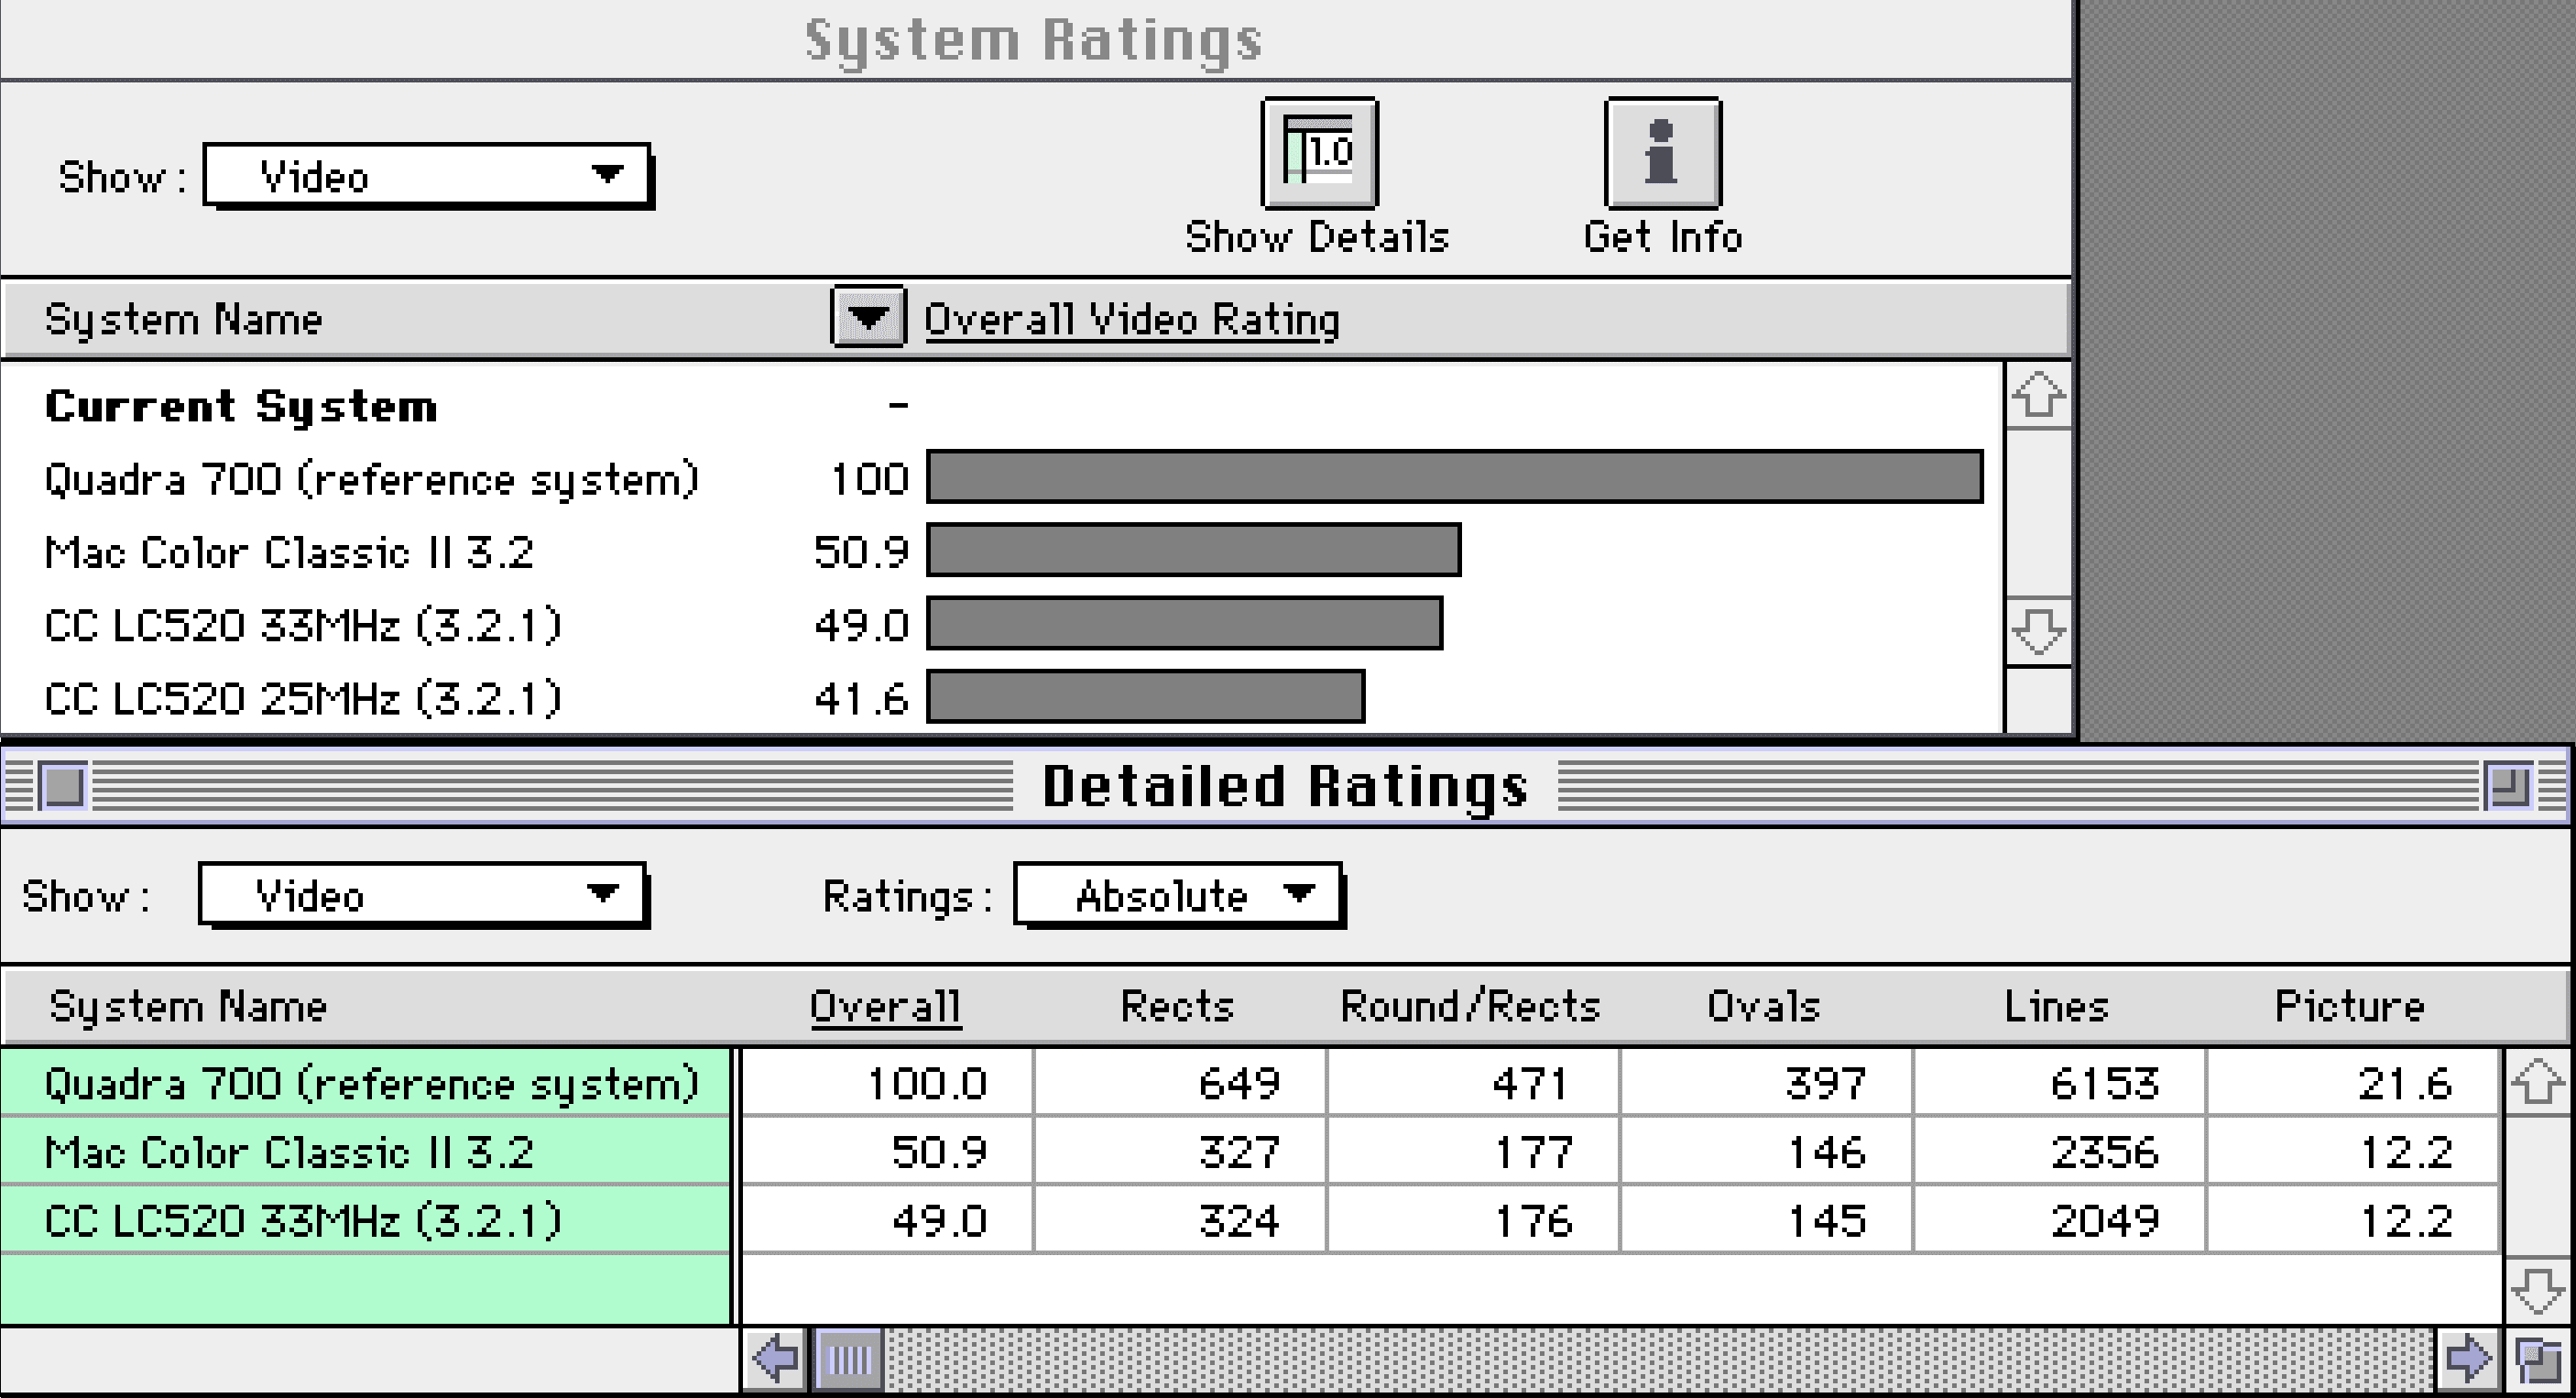The width and height of the screenshot is (2576, 1398).
Task: Click the System Ratings scroll up arrow
Action: point(2038,396)
